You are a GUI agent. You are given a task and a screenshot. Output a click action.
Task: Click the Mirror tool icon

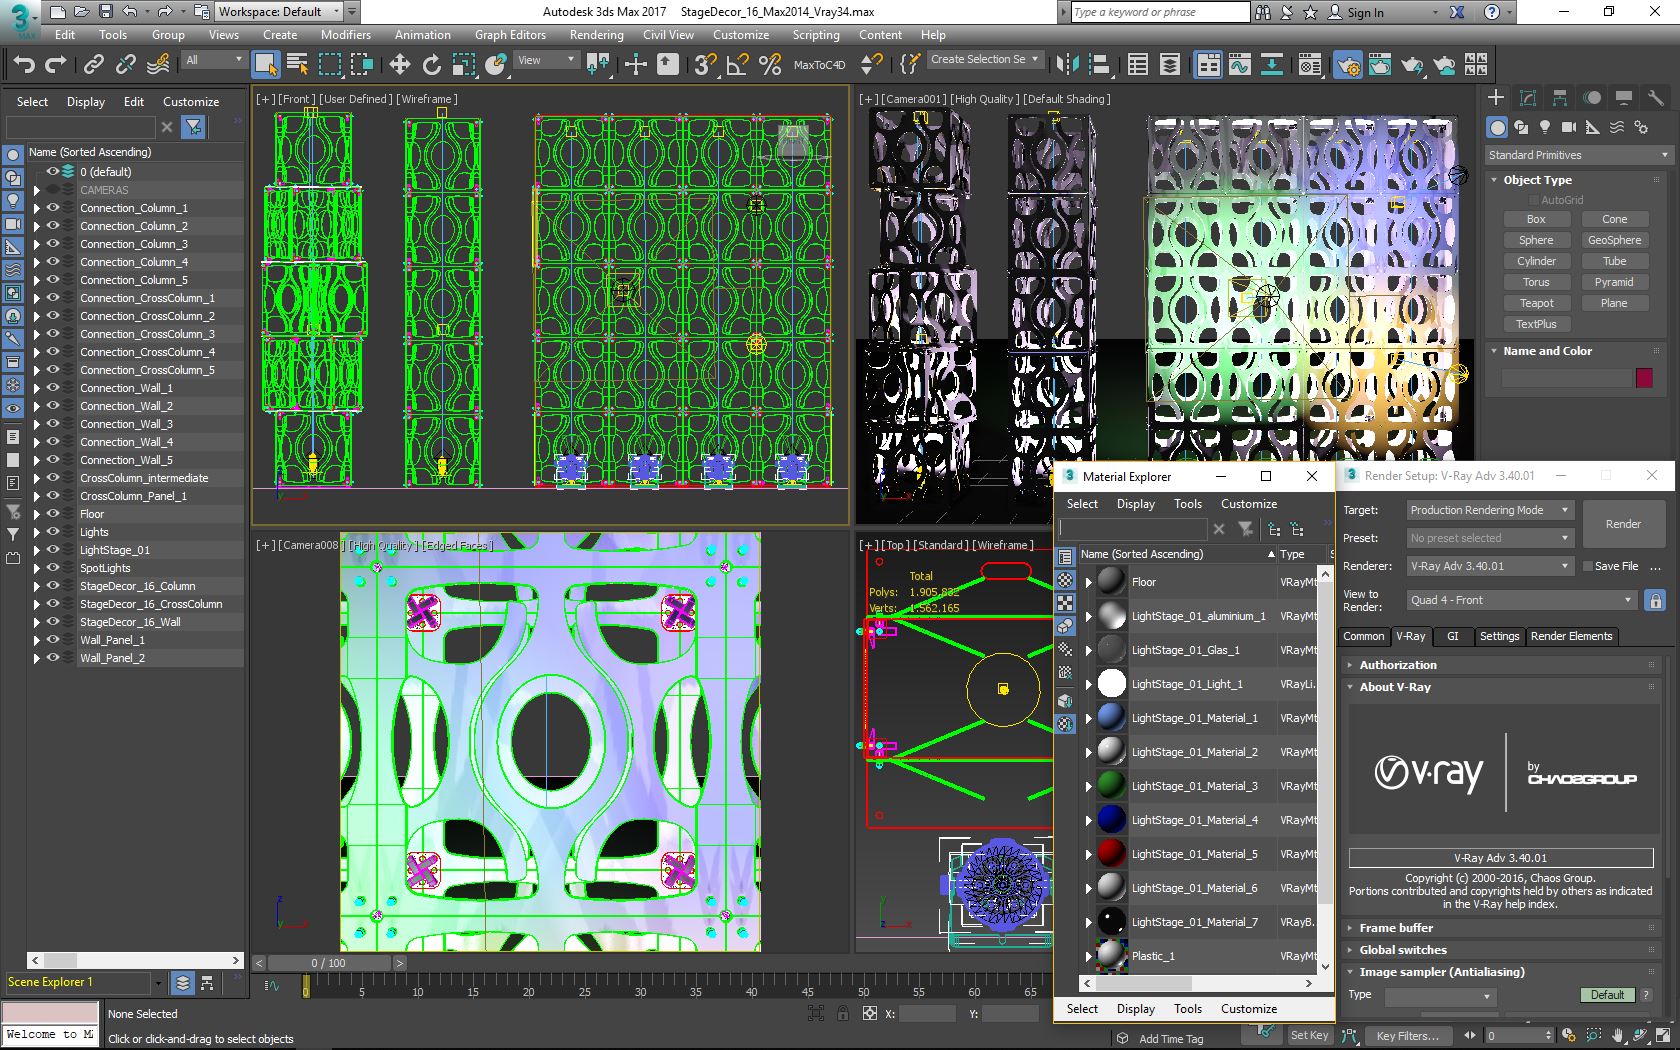[x=1067, y=65]
